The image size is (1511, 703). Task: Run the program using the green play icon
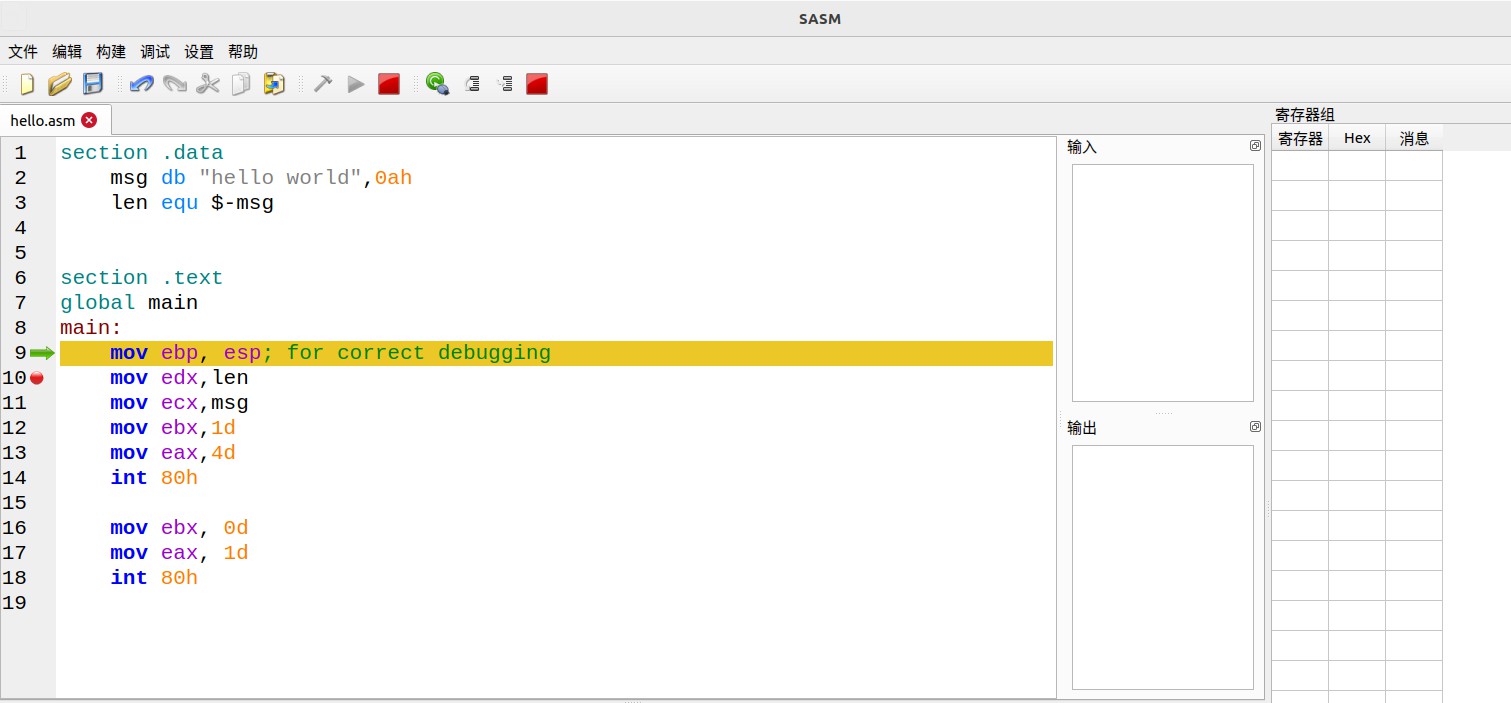pyautogui.click(x=355, y=84)
